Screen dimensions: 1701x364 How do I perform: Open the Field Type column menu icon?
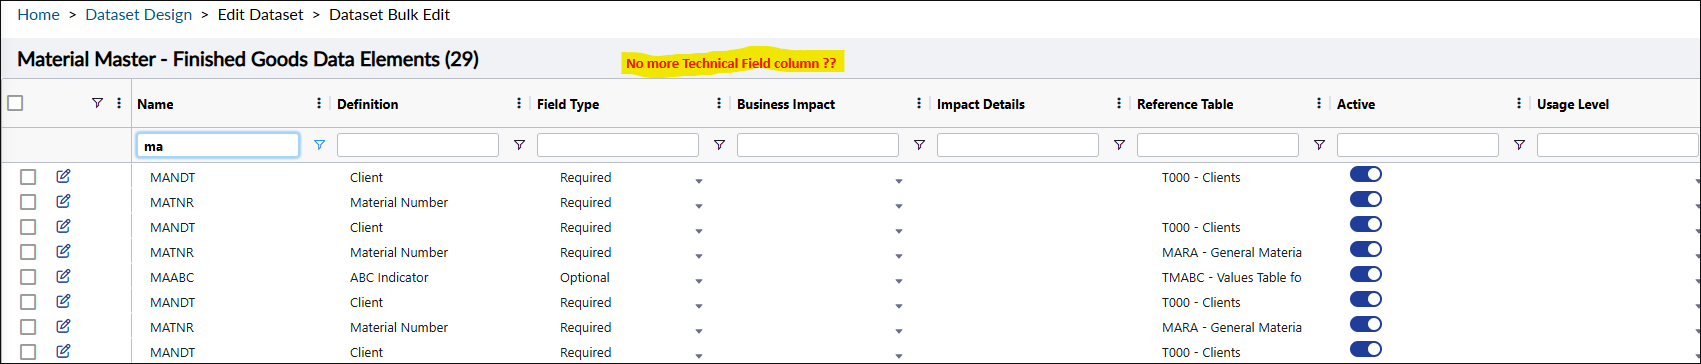pos(719,103)
